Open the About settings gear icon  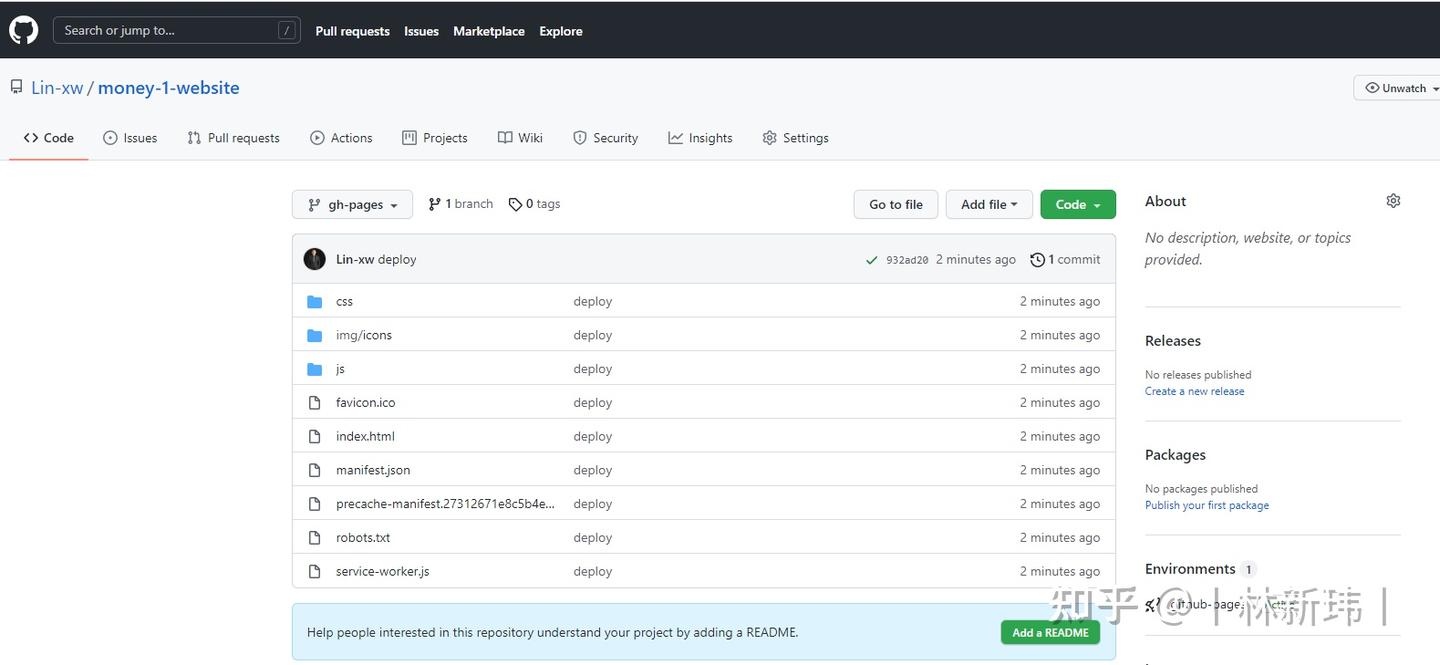click(x=1393, y=201)
